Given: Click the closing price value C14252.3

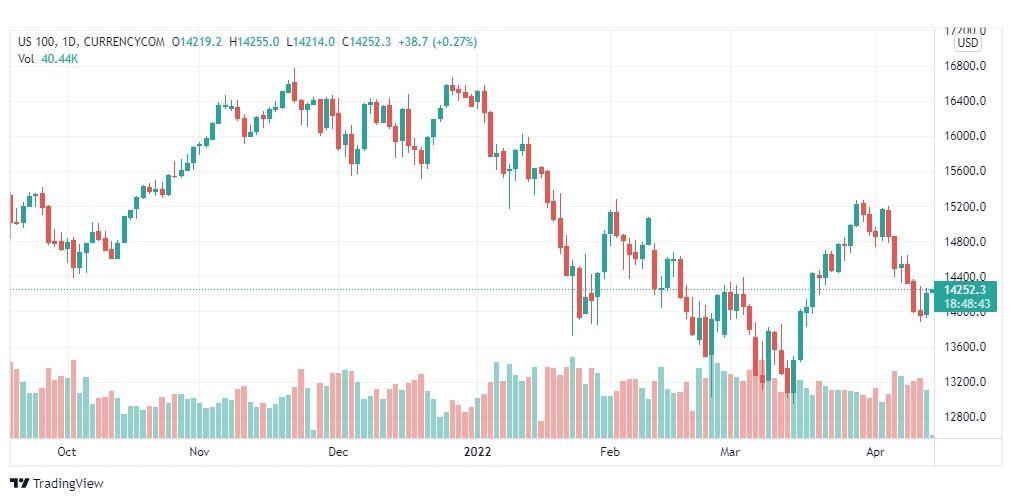Looking at the screenshot, I should pyautogui.click(x=367, y=42).
